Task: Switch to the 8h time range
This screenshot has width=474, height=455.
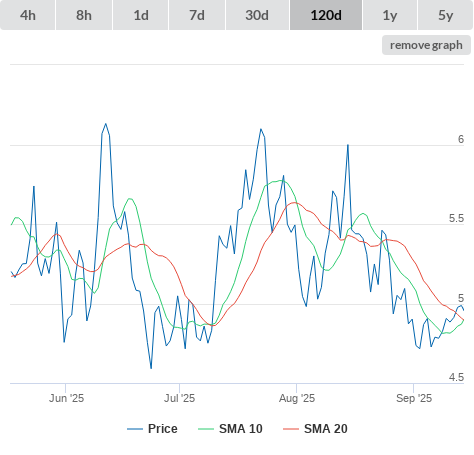Action: (x=84, y=15)
